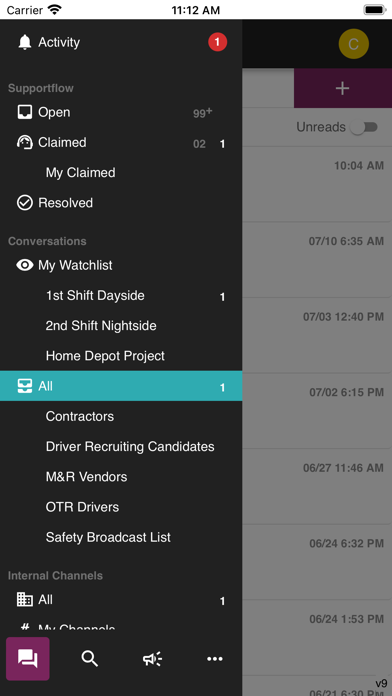Open Home Depot Project list
Image resolution: width=392 pixels, height=696 pixels.
pos(121,356)
